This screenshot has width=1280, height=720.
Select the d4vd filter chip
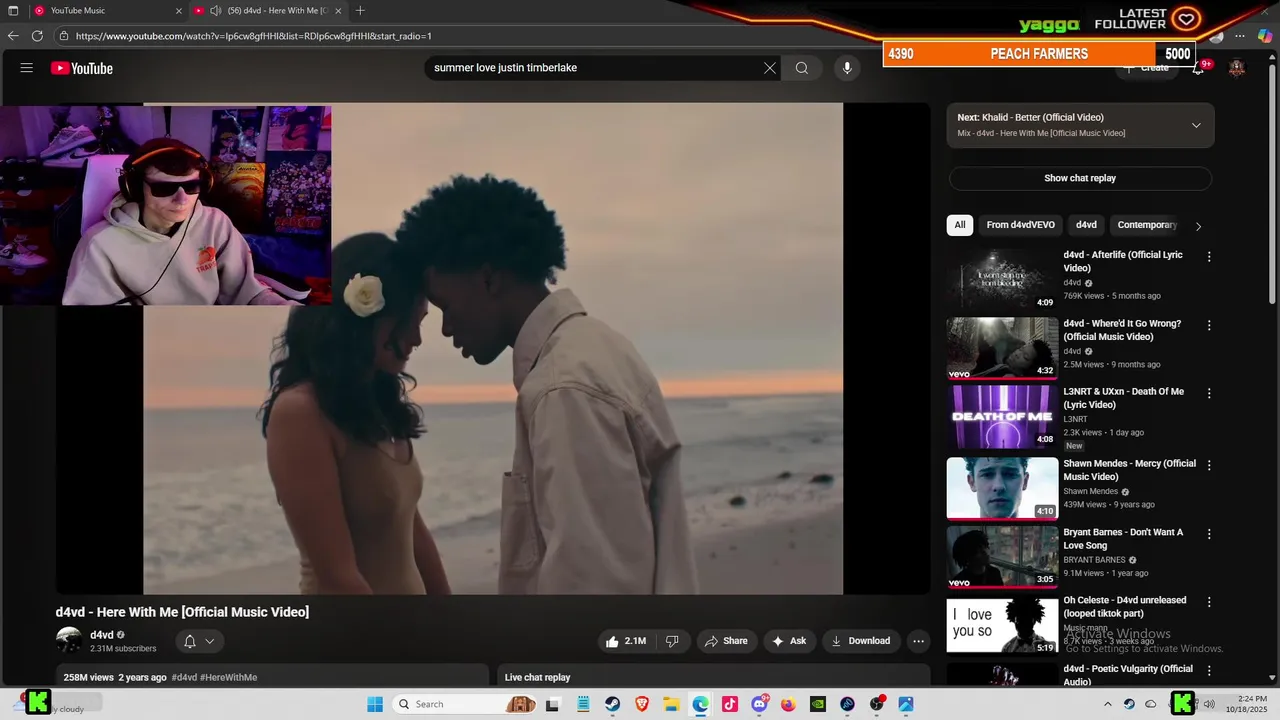click(x=1086, y=225)
